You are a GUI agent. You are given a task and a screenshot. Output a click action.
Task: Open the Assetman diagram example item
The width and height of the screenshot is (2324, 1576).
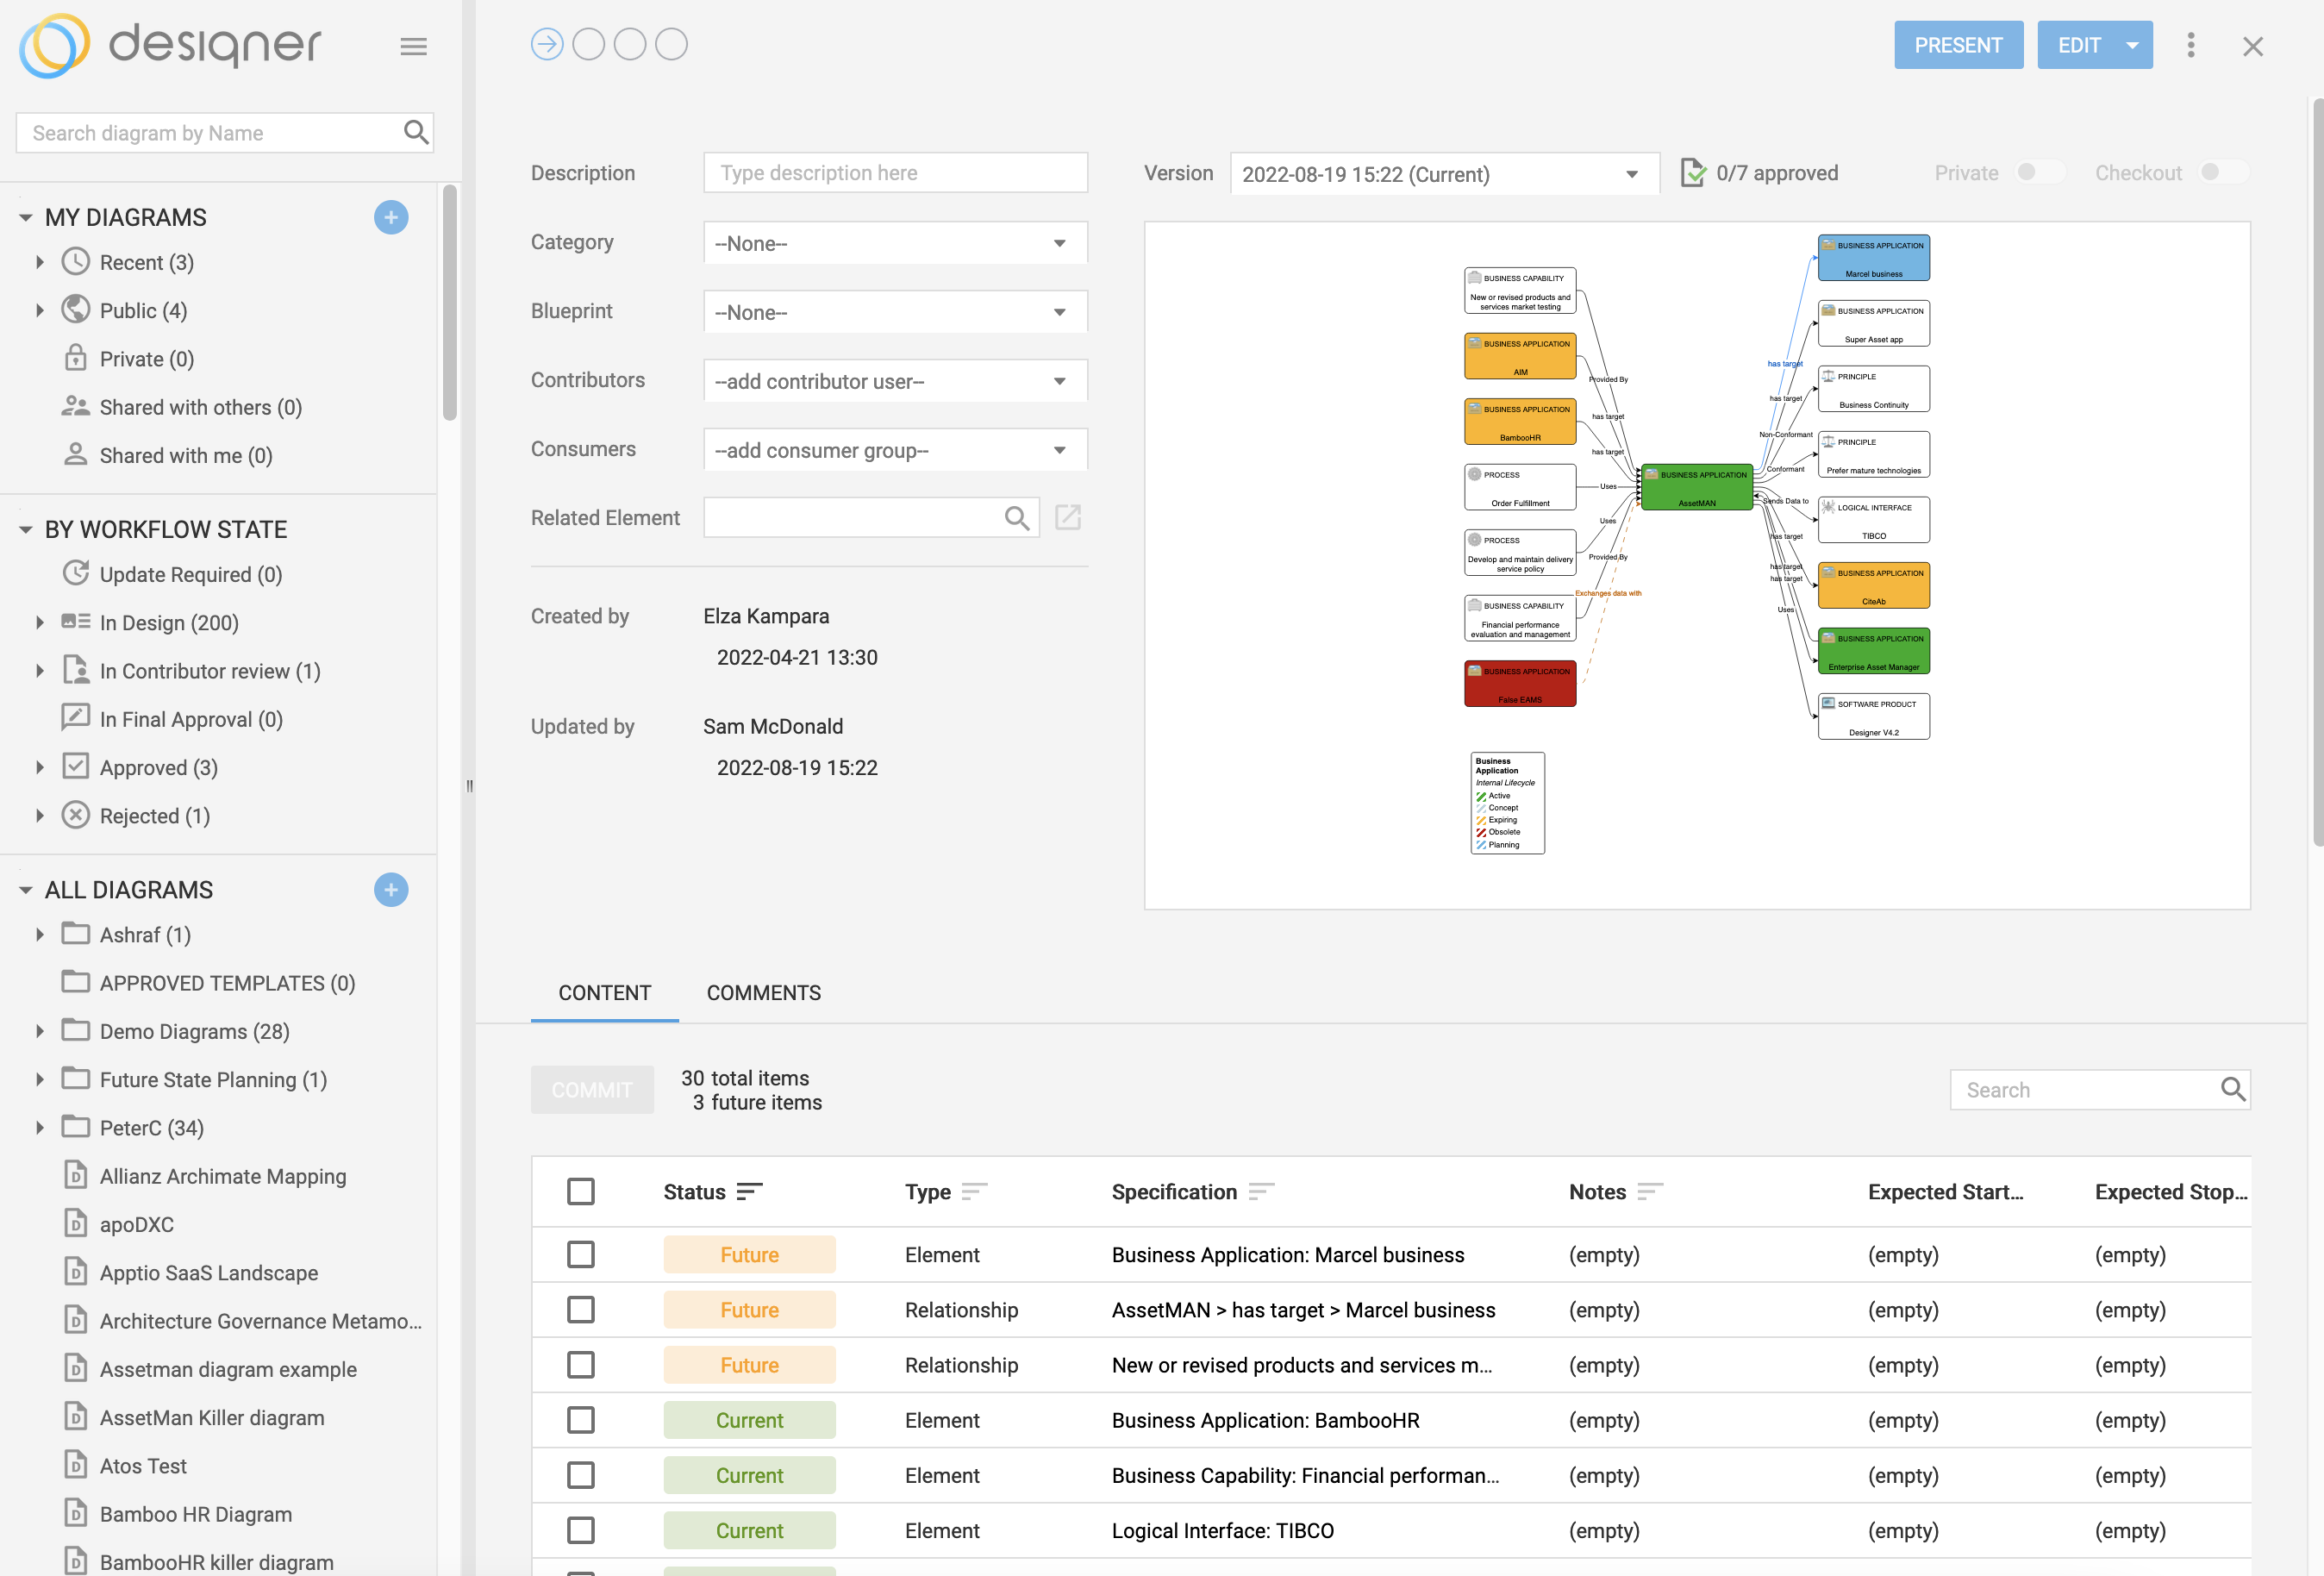pos(228,1369)
